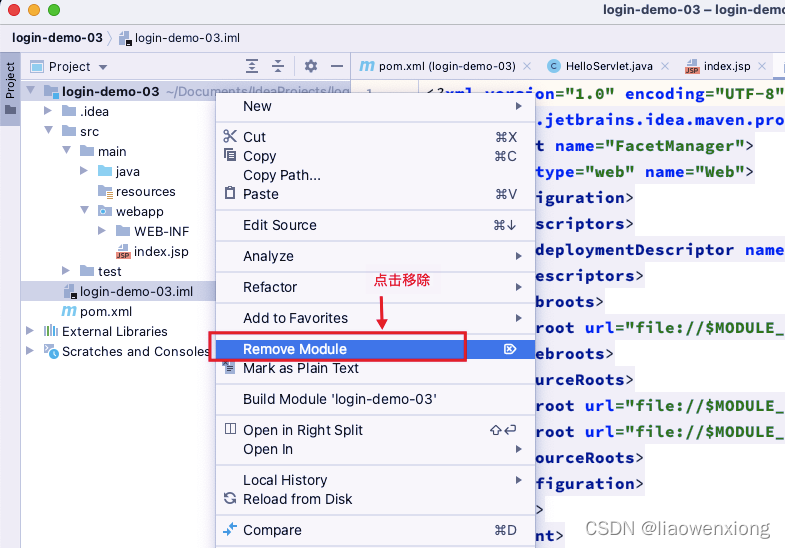Click the Cut scissors icon in context menu
Image resolution: width=785 pixels, height=548 pixels.
[230, 136]
